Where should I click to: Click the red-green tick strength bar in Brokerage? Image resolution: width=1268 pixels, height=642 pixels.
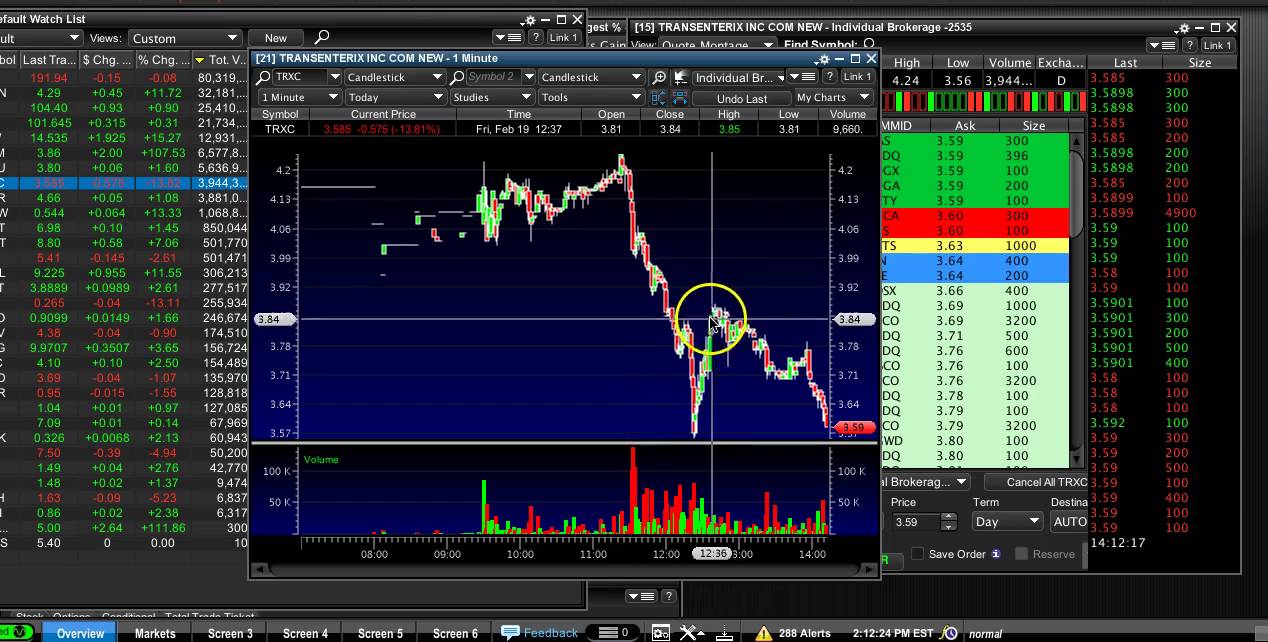tap(985, 101)
